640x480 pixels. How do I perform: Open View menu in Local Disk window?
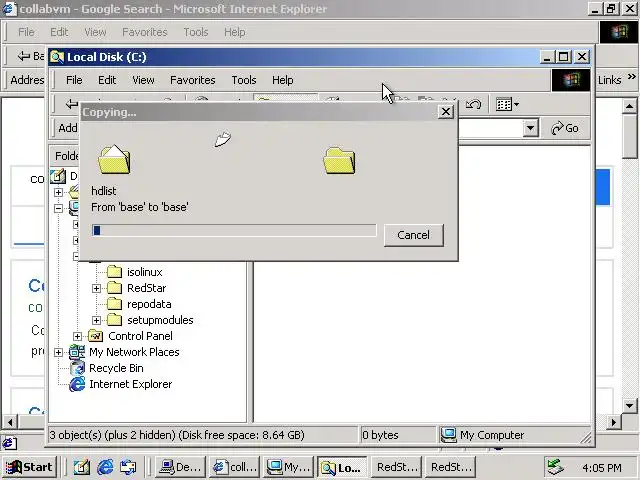coord(143,80)
